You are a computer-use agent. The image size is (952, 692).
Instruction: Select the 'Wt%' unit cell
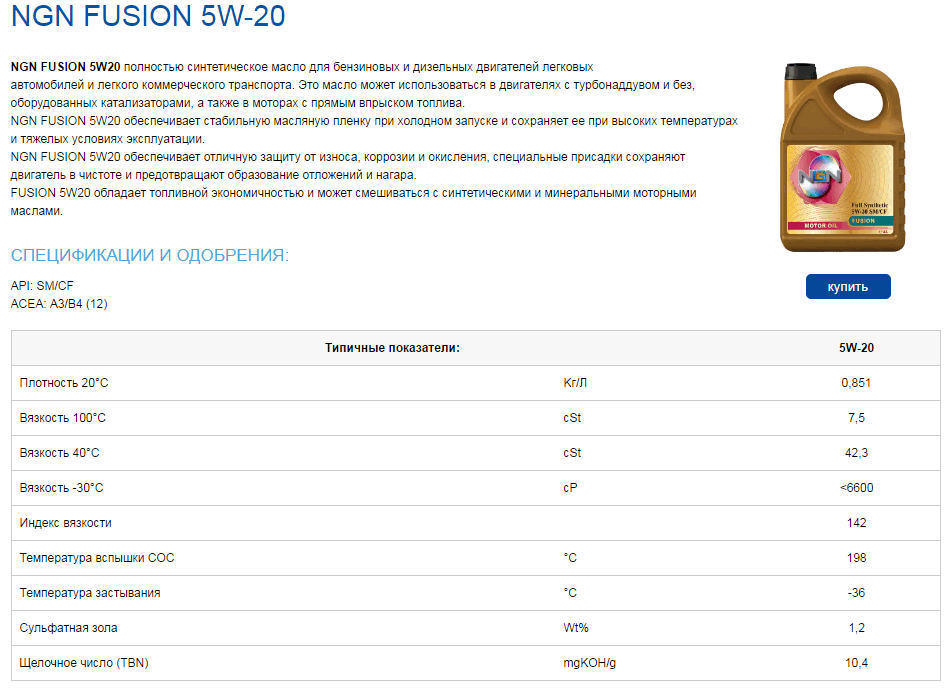pos(576,628)
